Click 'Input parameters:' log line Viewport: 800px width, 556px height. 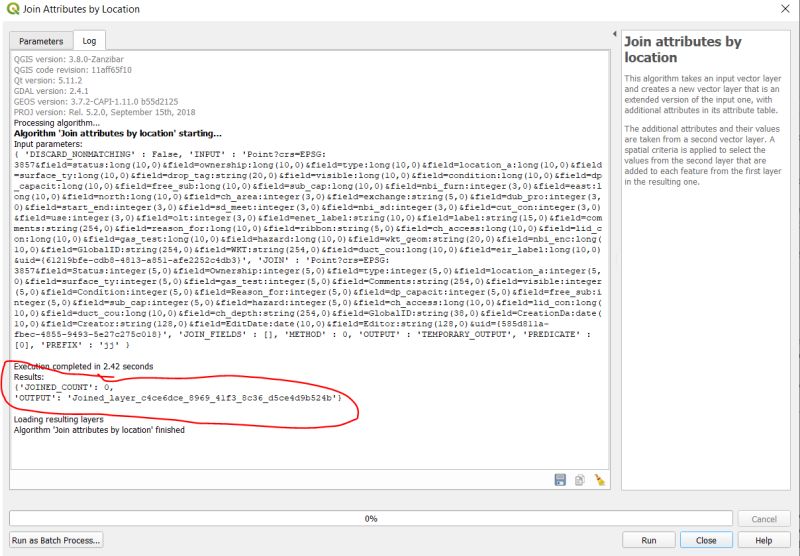click(48, 144)
